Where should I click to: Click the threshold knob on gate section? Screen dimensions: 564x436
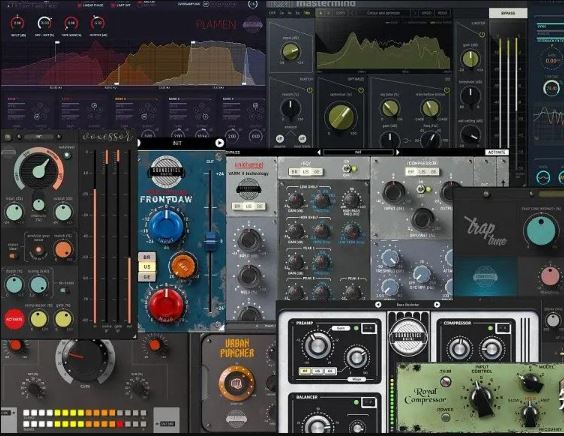(x=390, y=259)
